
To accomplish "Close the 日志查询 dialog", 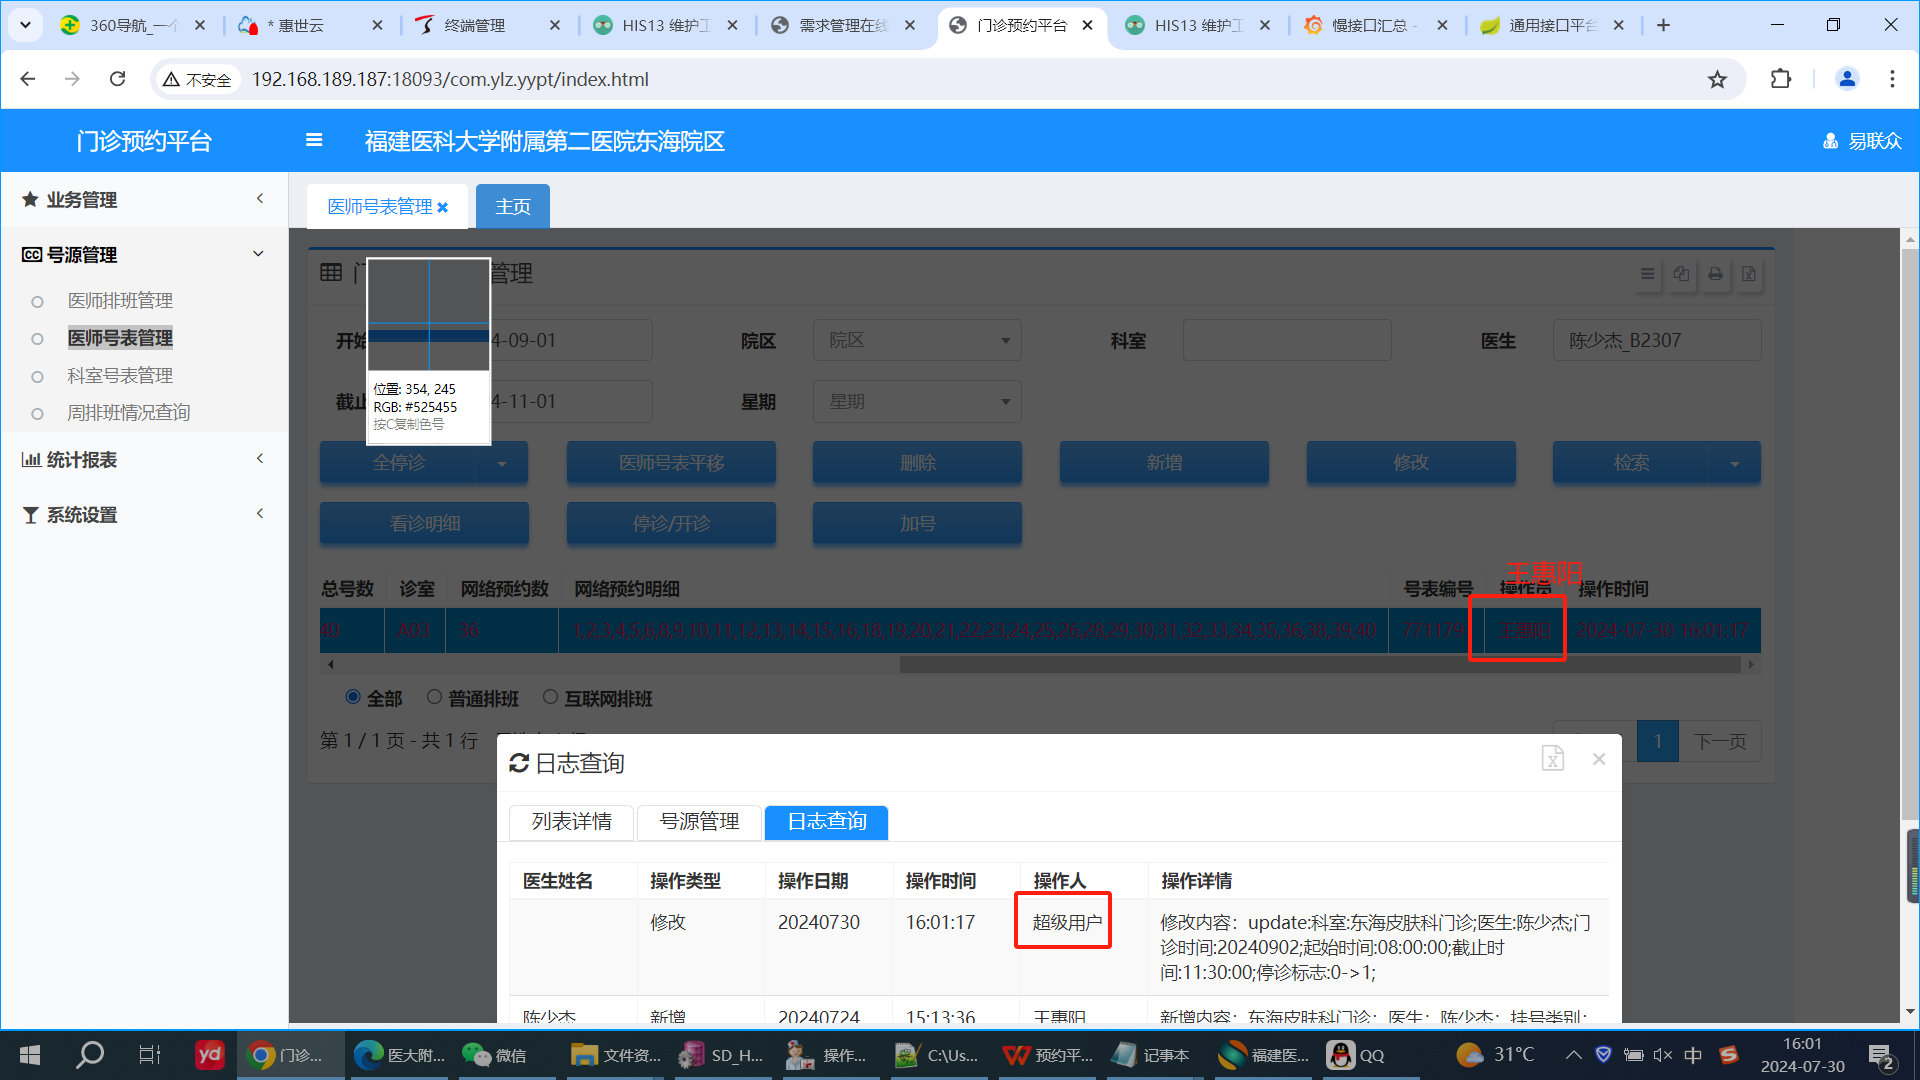I will (x=1599, y=760).
